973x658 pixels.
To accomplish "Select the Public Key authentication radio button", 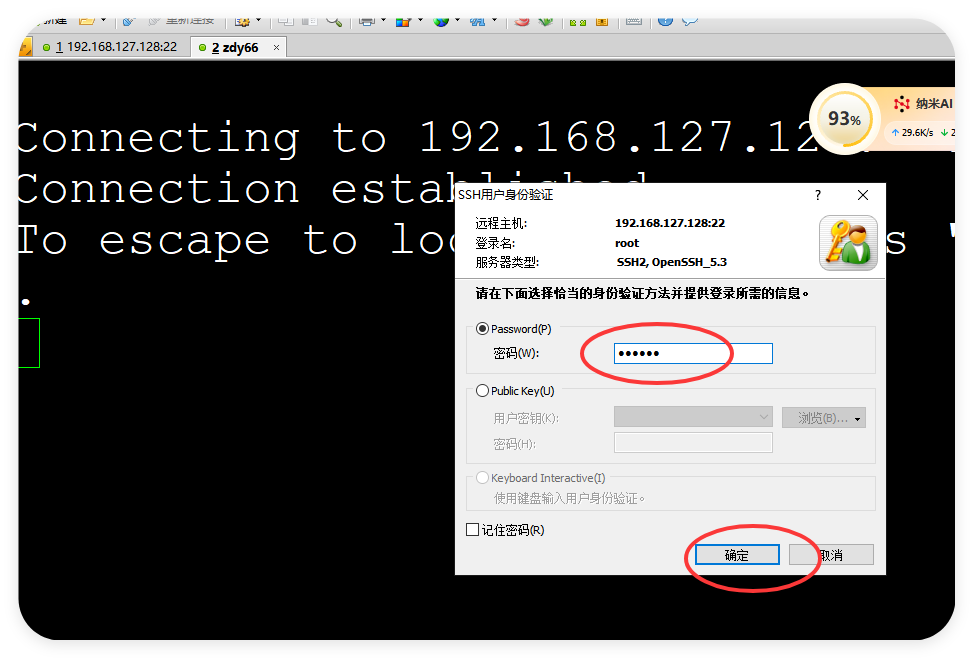I will pyautogui.click(x=482, y=390).
